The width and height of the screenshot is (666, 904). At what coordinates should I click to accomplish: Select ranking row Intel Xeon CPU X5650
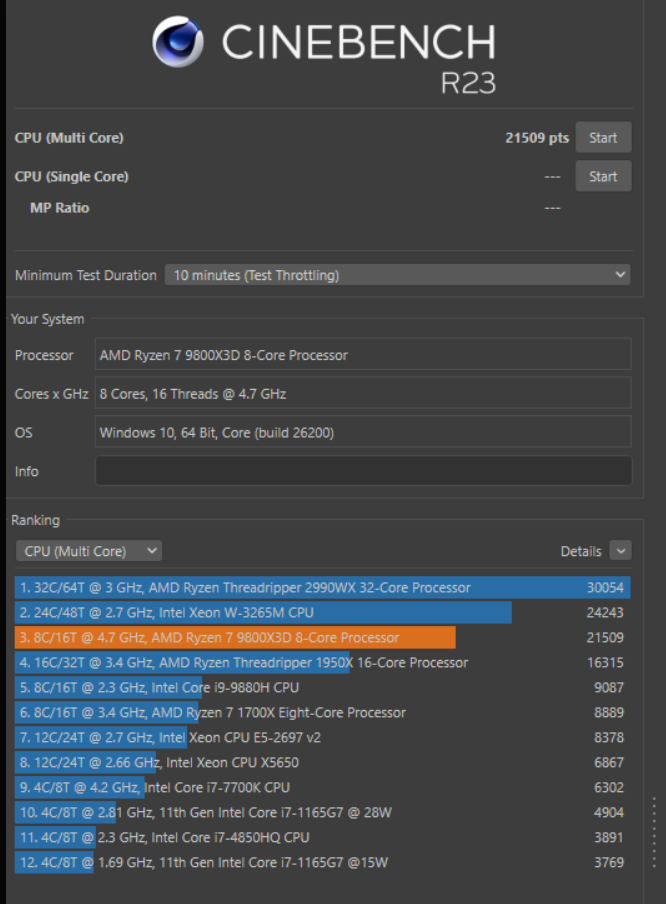tap(322, 762)
